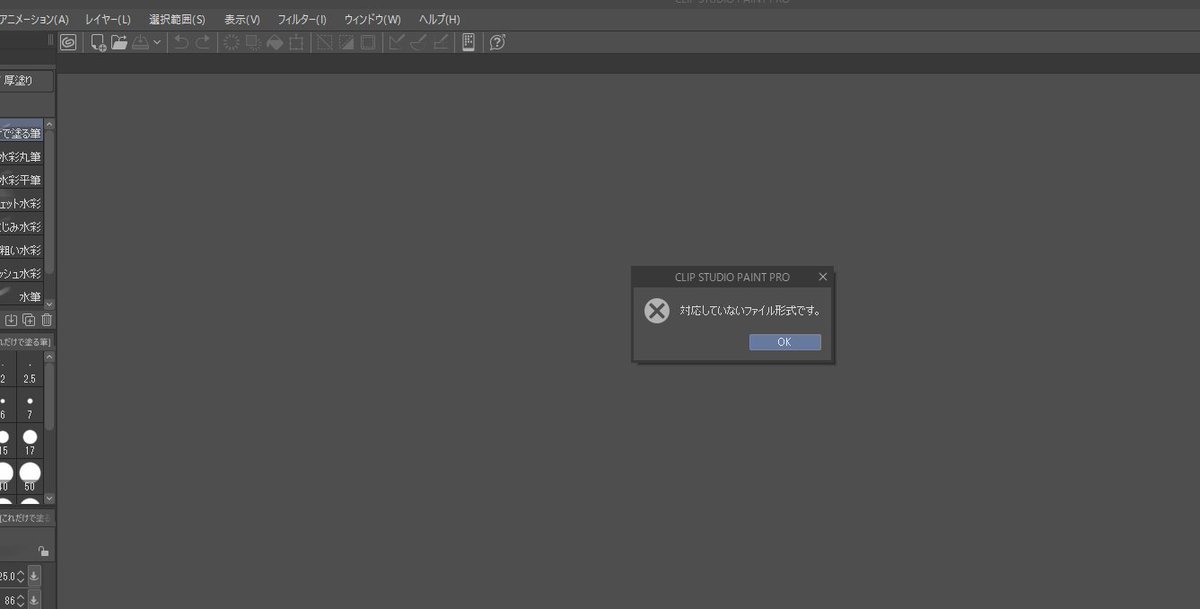1200x609 pixels.
Task: Launch CLIP STUDIO spiral icon
Action: (68, 42)
